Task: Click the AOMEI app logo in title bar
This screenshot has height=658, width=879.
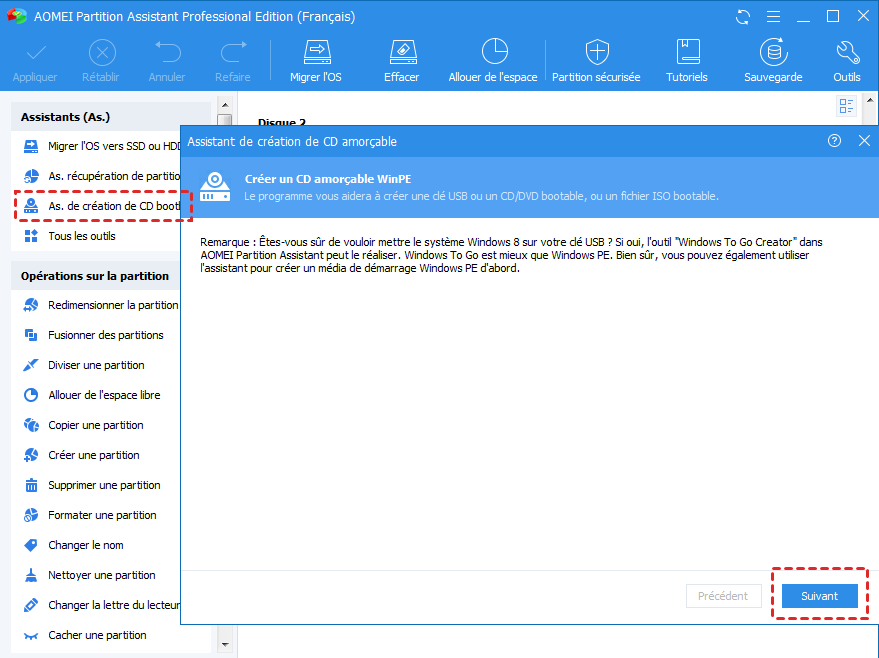Action: pyautogui.click(x=16, y=16)
